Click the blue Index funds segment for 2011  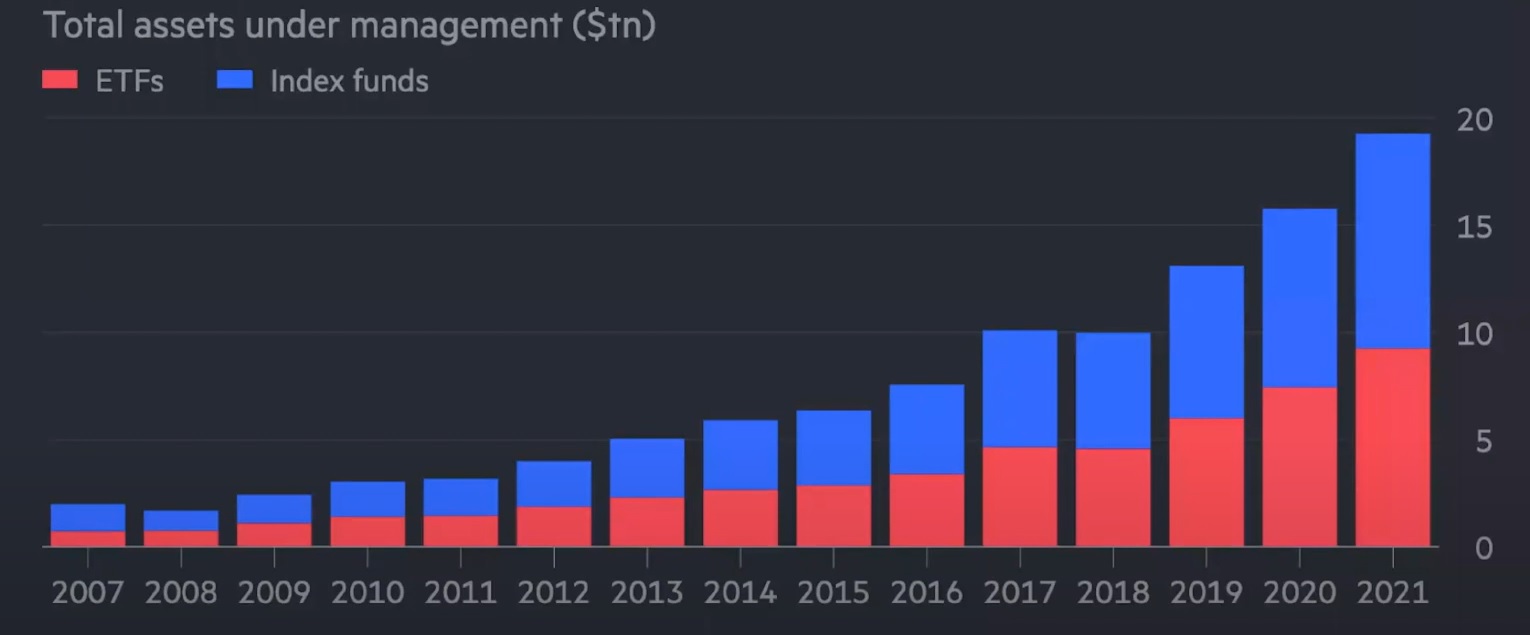[x=461, y=497]
